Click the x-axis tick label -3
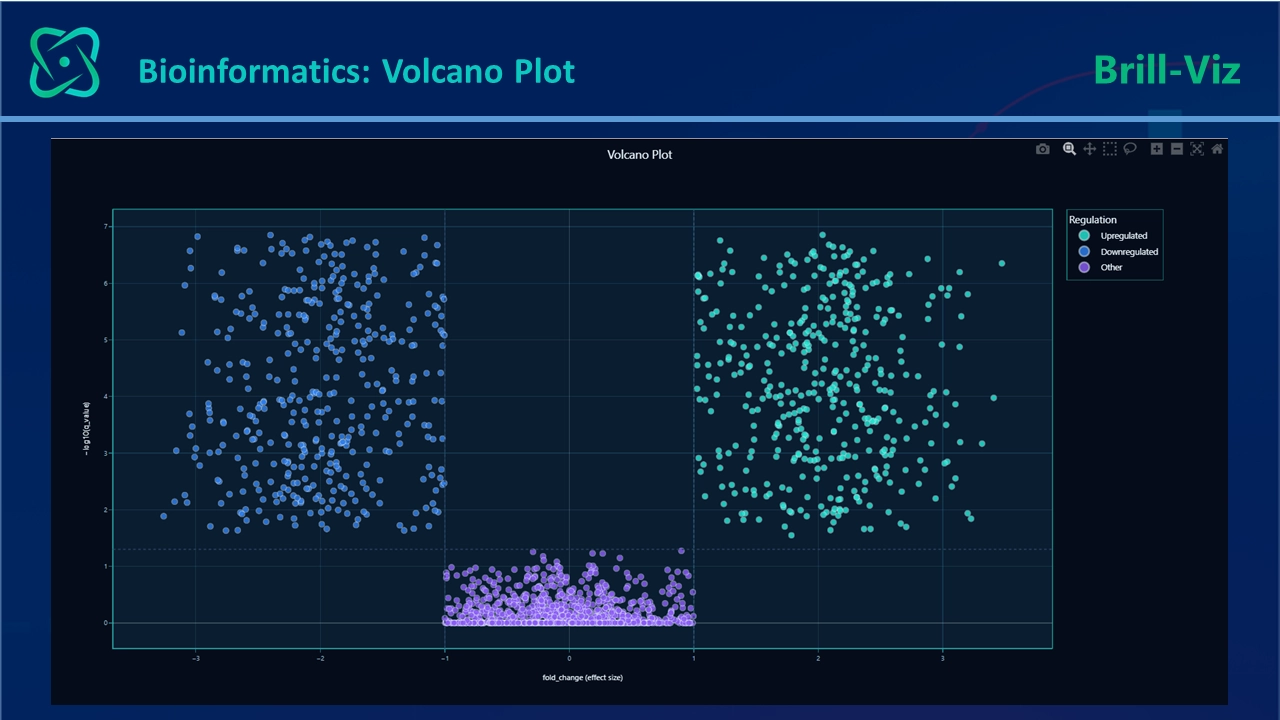The width and height of the screenshot is (1280, 720). pyautogui.click(x=196, y=658)
